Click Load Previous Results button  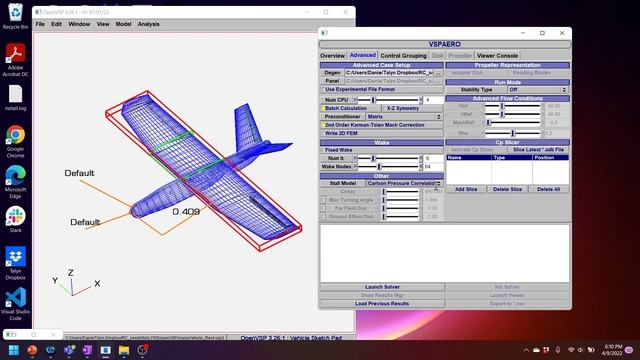[x=382, y=304]
